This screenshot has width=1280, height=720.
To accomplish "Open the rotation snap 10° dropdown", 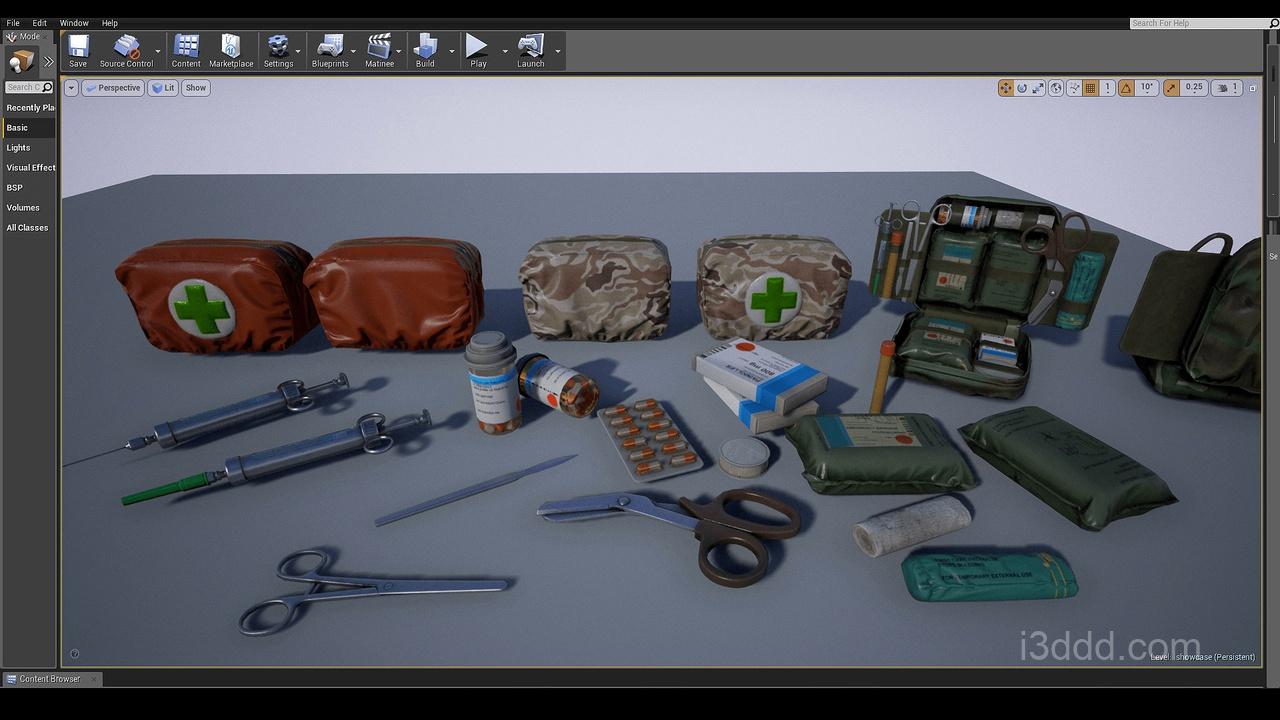I will click(x=1147, y=88).
